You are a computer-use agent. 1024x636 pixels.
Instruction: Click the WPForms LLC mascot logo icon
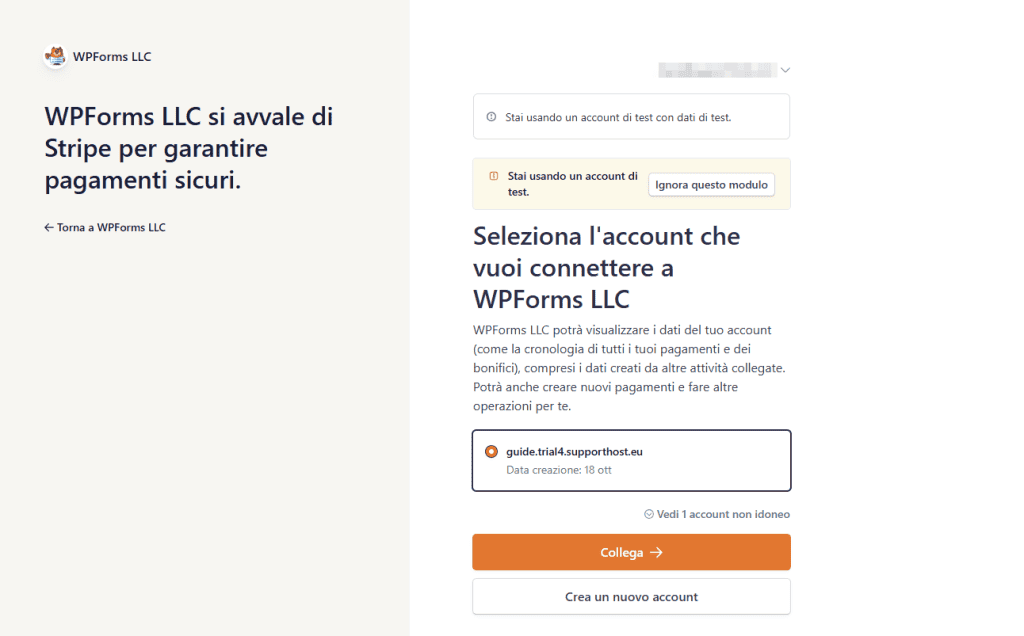click(x=54, y=56)
